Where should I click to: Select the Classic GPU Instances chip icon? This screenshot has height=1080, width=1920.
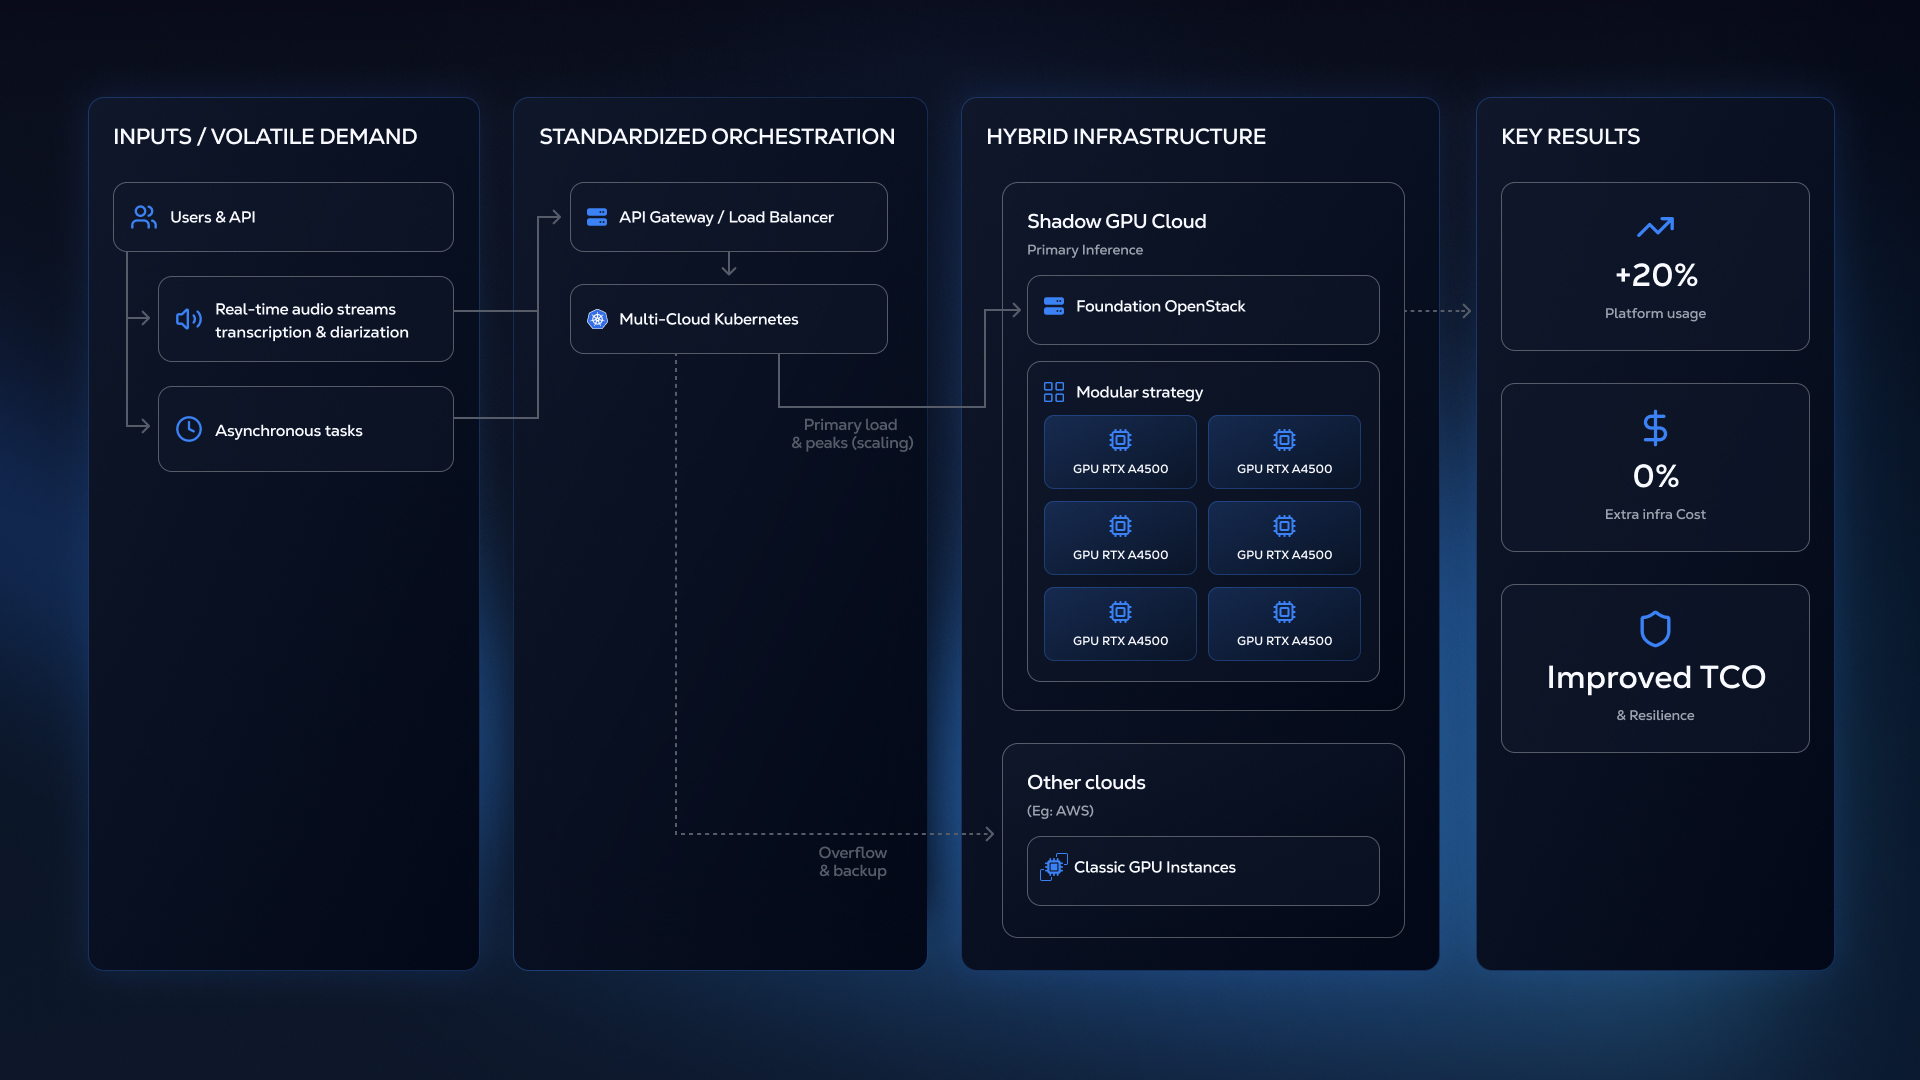1052,867
